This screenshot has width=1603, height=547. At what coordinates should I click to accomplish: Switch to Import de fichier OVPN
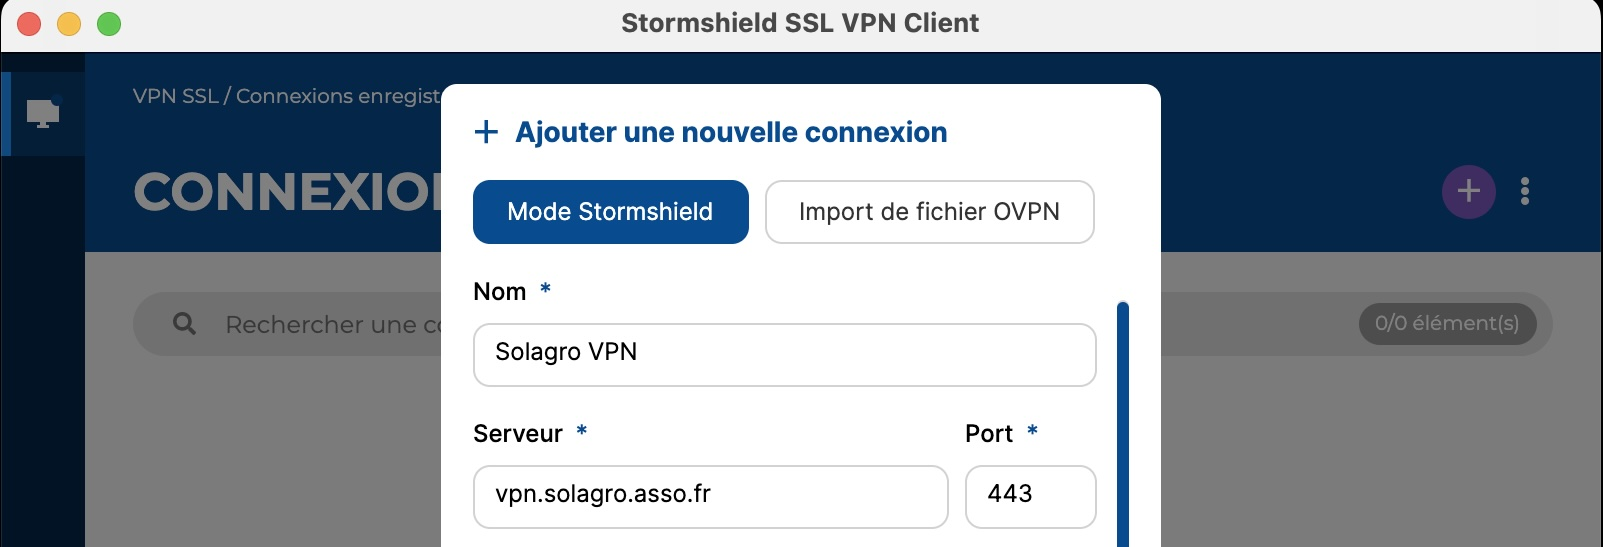tap(929, 212)
